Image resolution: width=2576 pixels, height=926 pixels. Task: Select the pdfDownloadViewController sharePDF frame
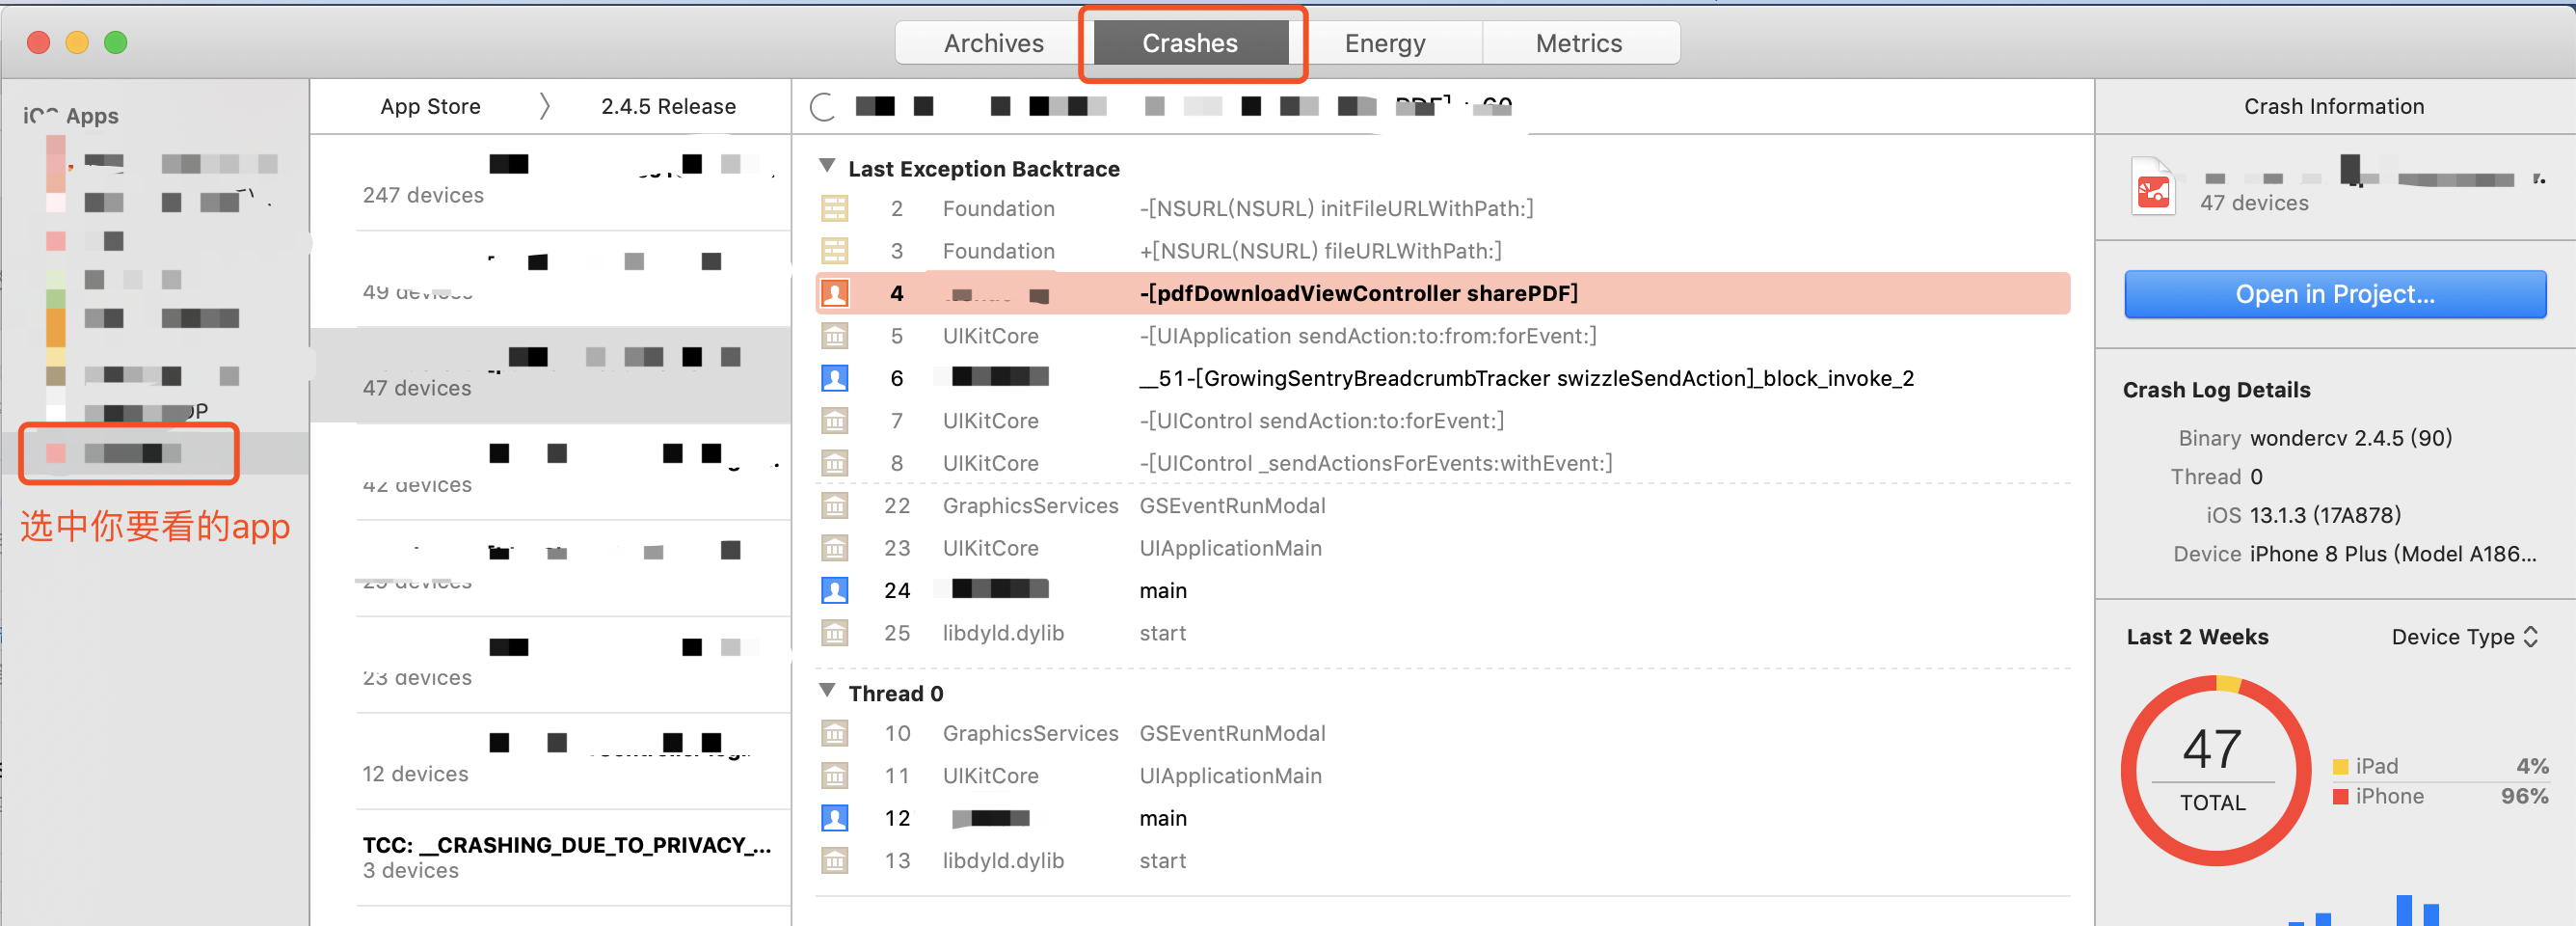[x=1442, y=293]
